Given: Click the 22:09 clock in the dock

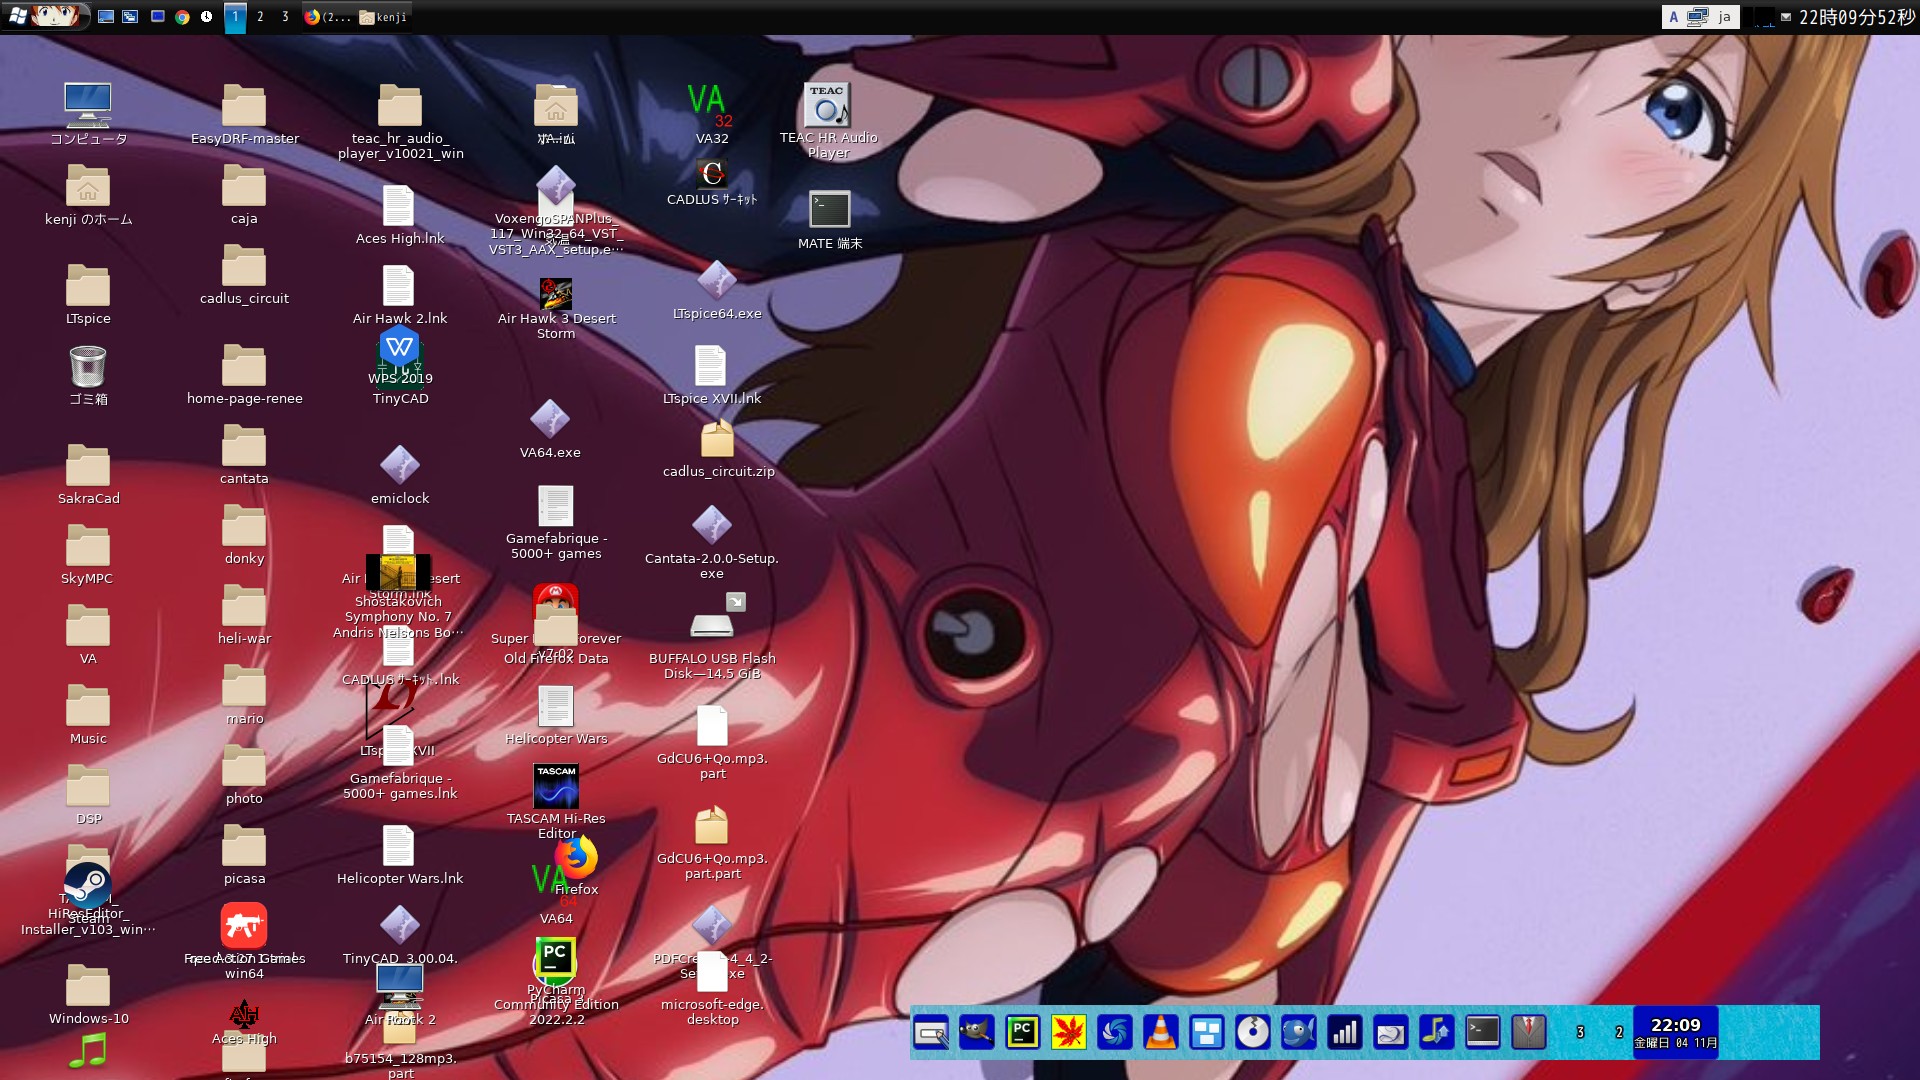Looking at the screenshot, I should (x=1678, y=1030).
